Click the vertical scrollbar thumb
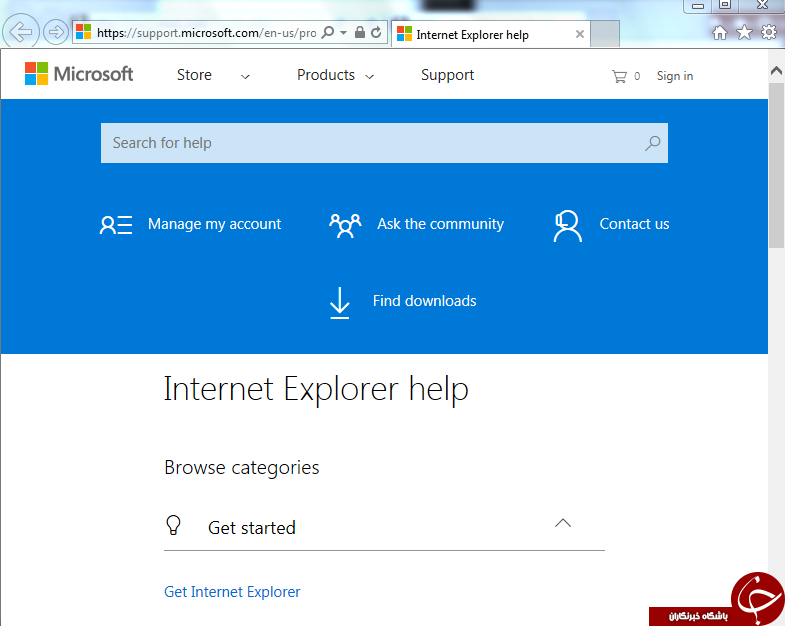785x626 pixels. coord(776,165)
